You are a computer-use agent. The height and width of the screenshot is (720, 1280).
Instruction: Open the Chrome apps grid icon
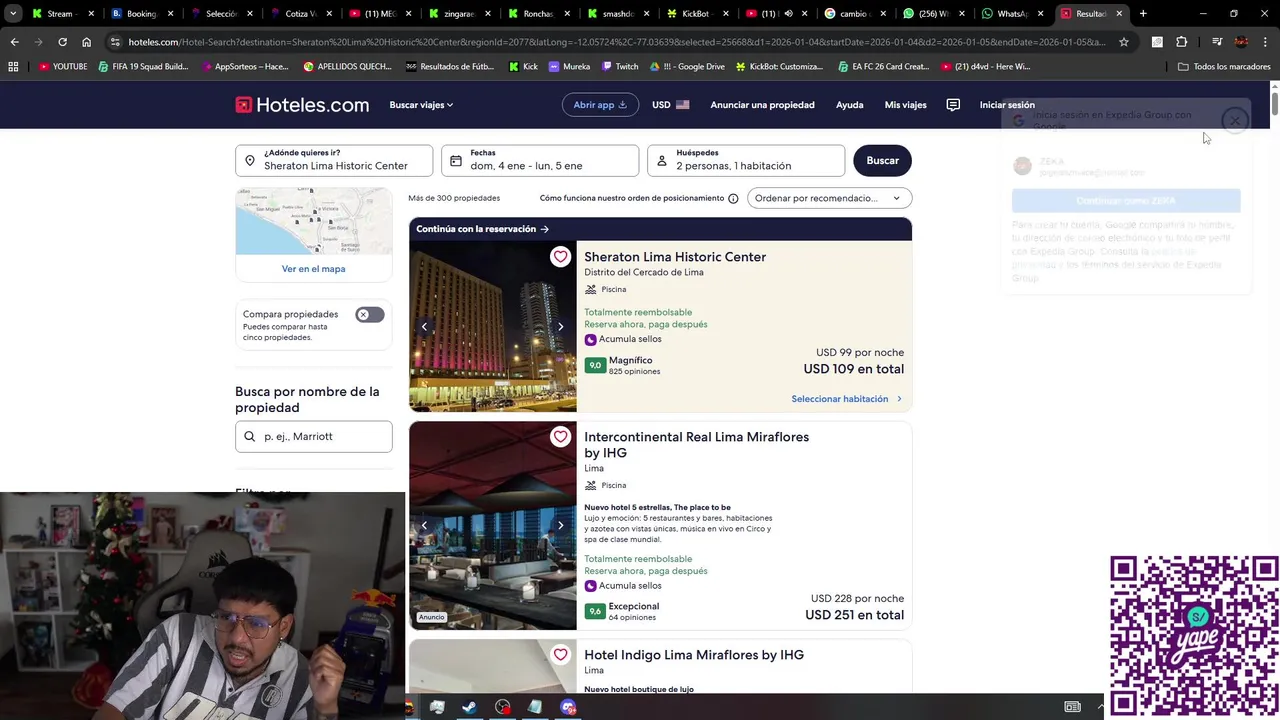[13, 66]
